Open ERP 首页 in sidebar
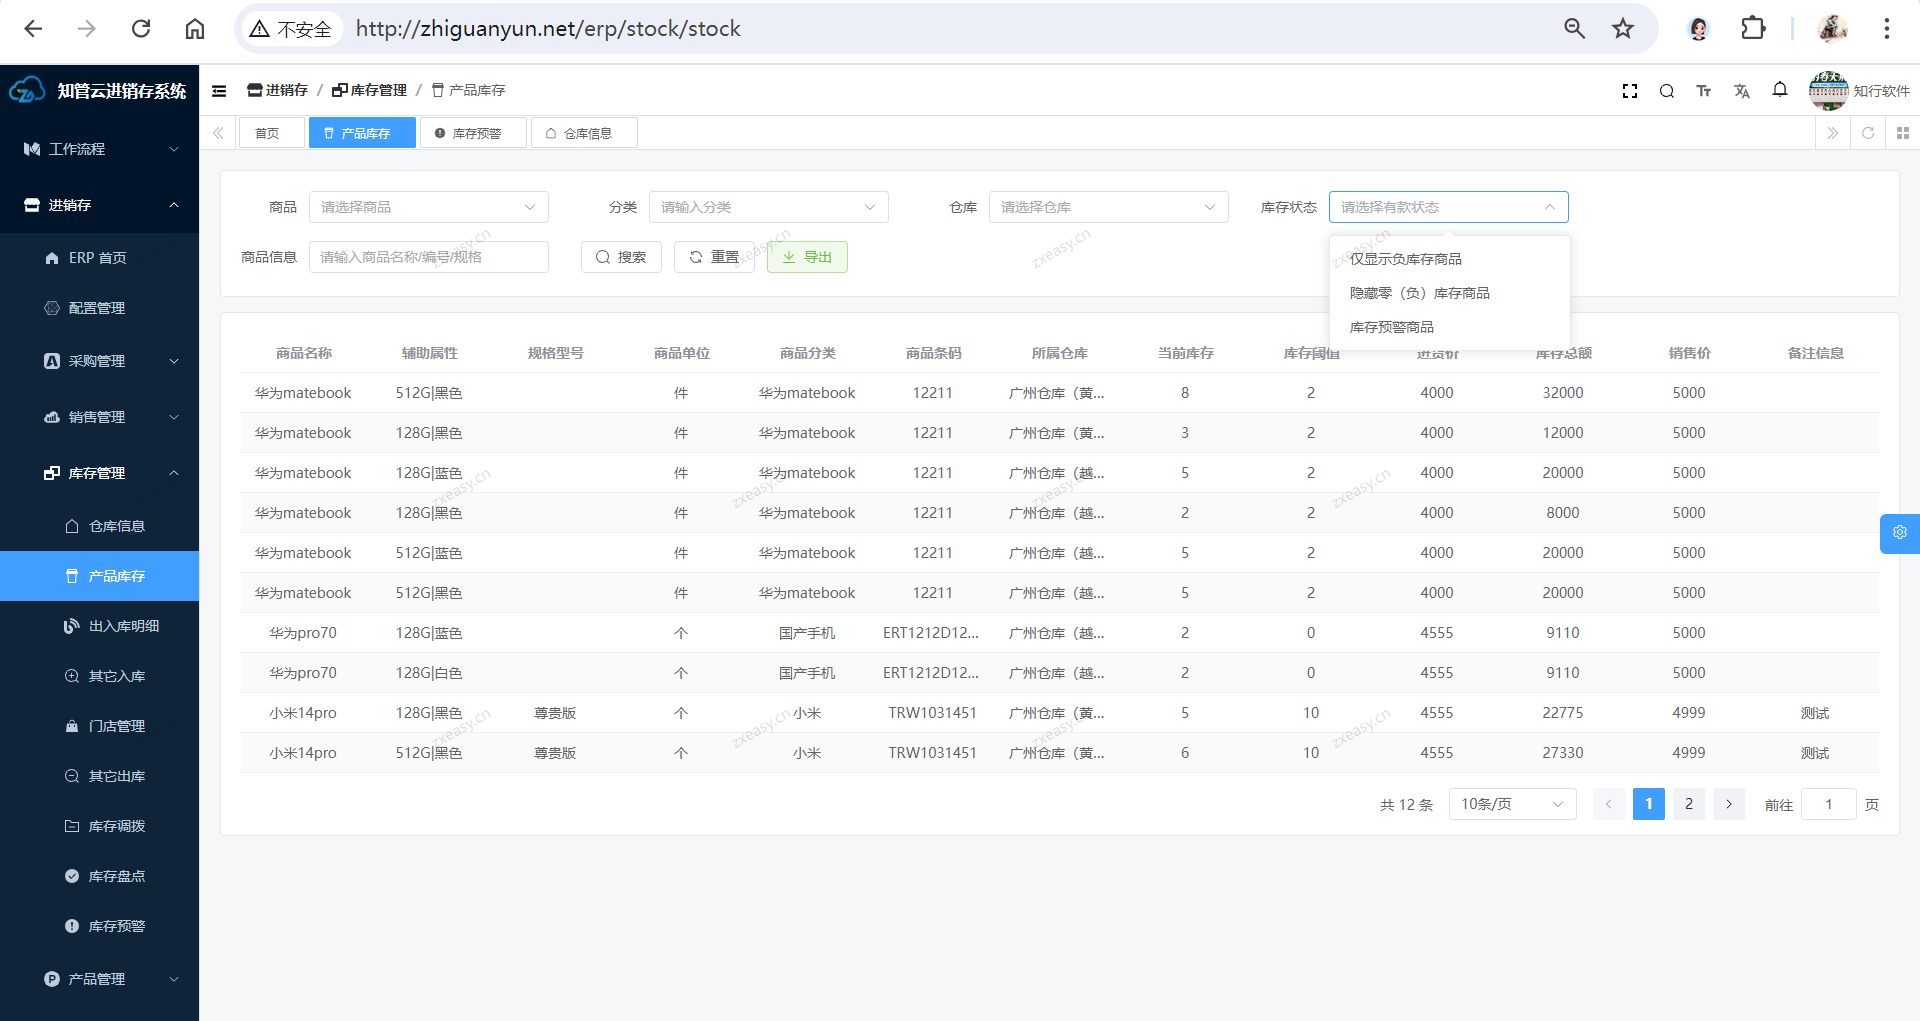This screenshot has width=1920, height=1021. tap(99, 258)
